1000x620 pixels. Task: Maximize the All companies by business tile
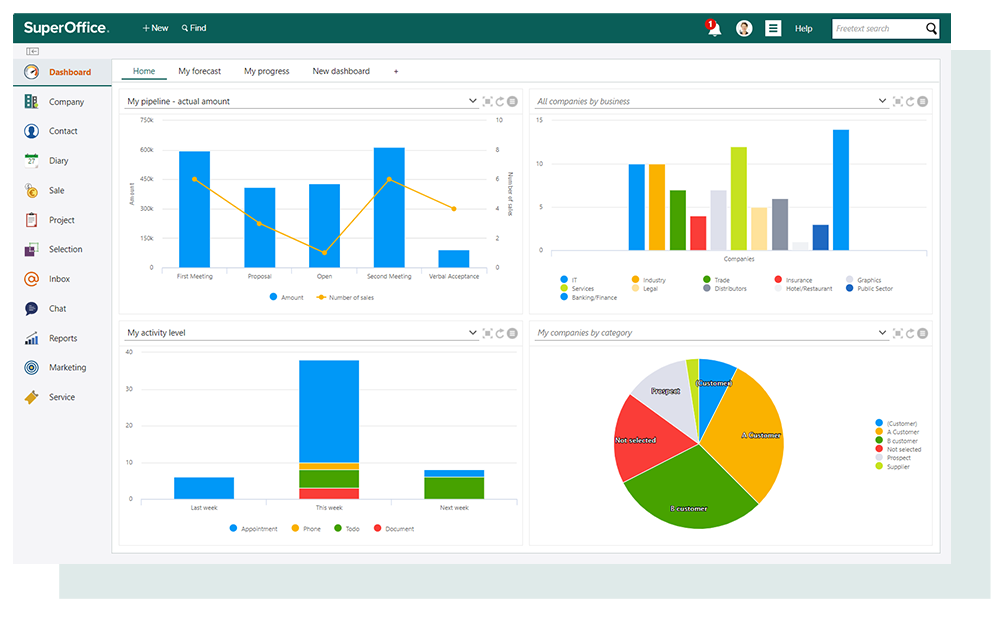click(897, 101)
